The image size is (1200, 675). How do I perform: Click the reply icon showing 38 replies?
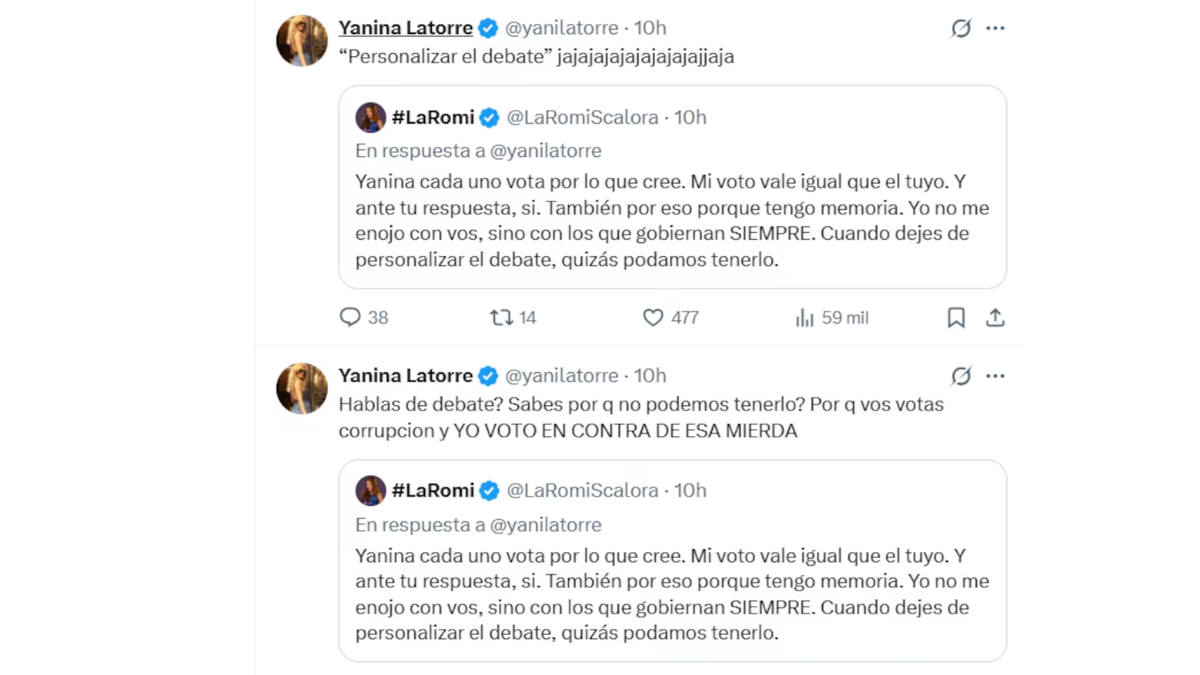click(x=351, y=317)
